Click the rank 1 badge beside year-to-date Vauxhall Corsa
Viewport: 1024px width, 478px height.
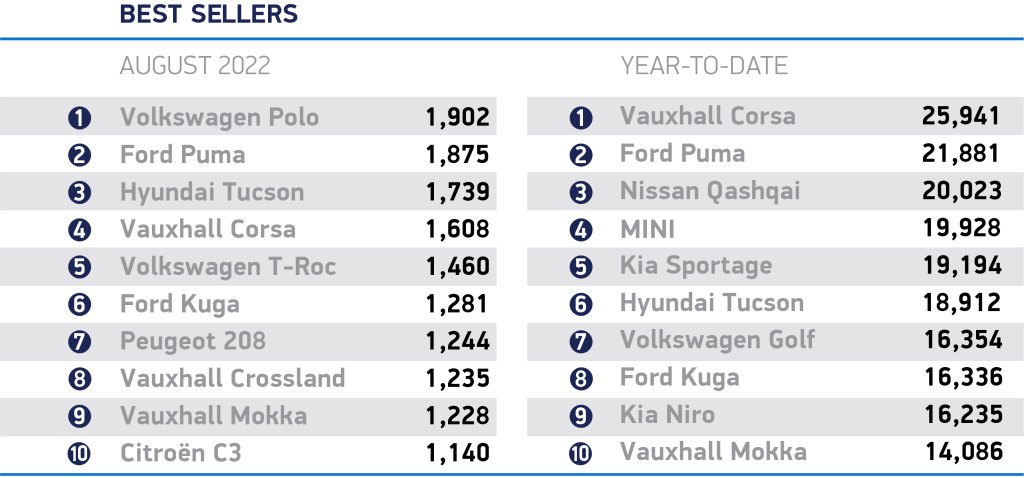pos(580,118)
